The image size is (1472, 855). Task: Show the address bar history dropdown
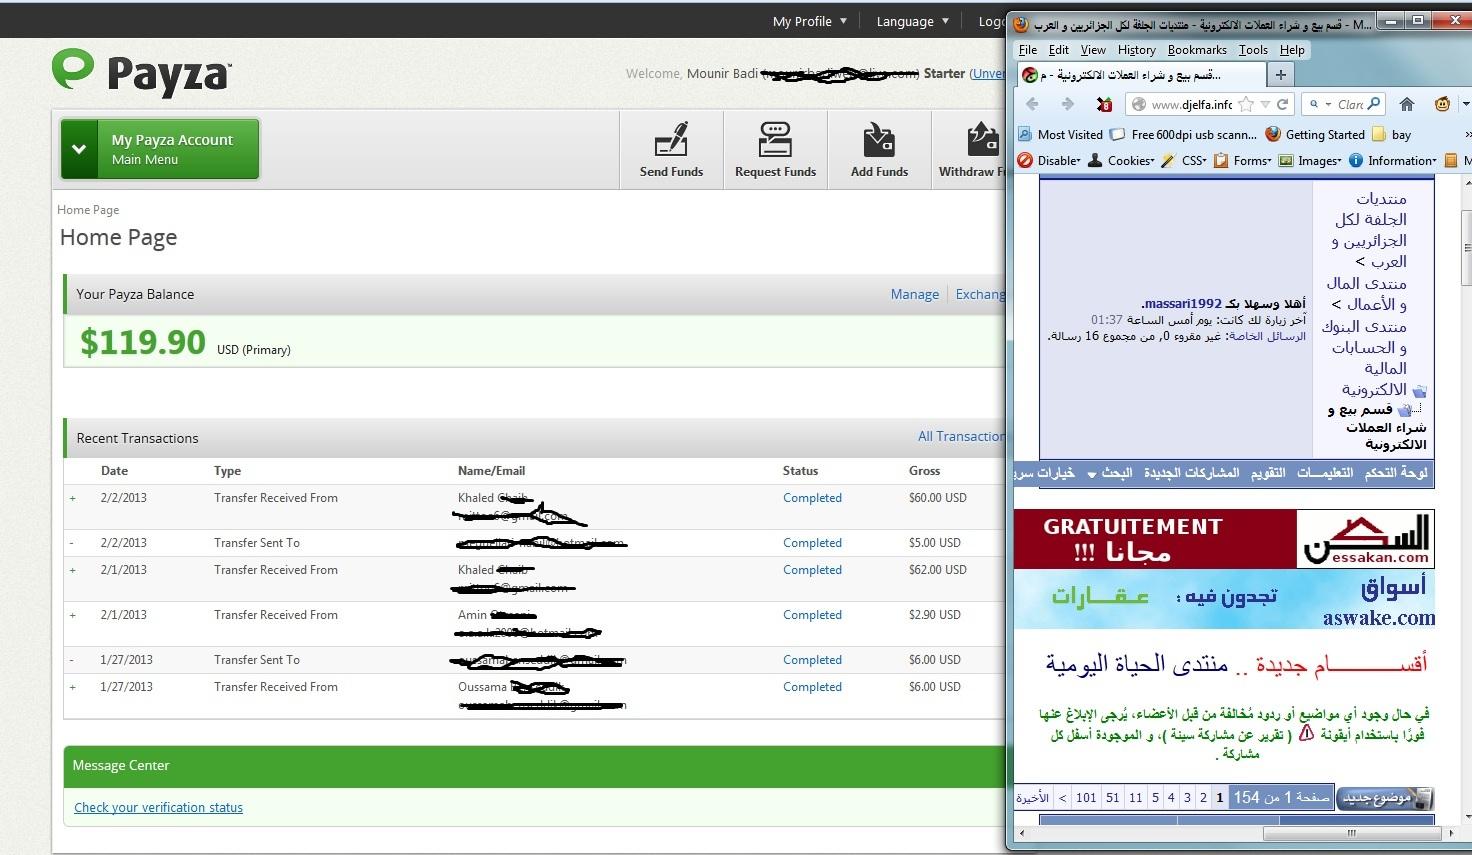(1265, 104)
